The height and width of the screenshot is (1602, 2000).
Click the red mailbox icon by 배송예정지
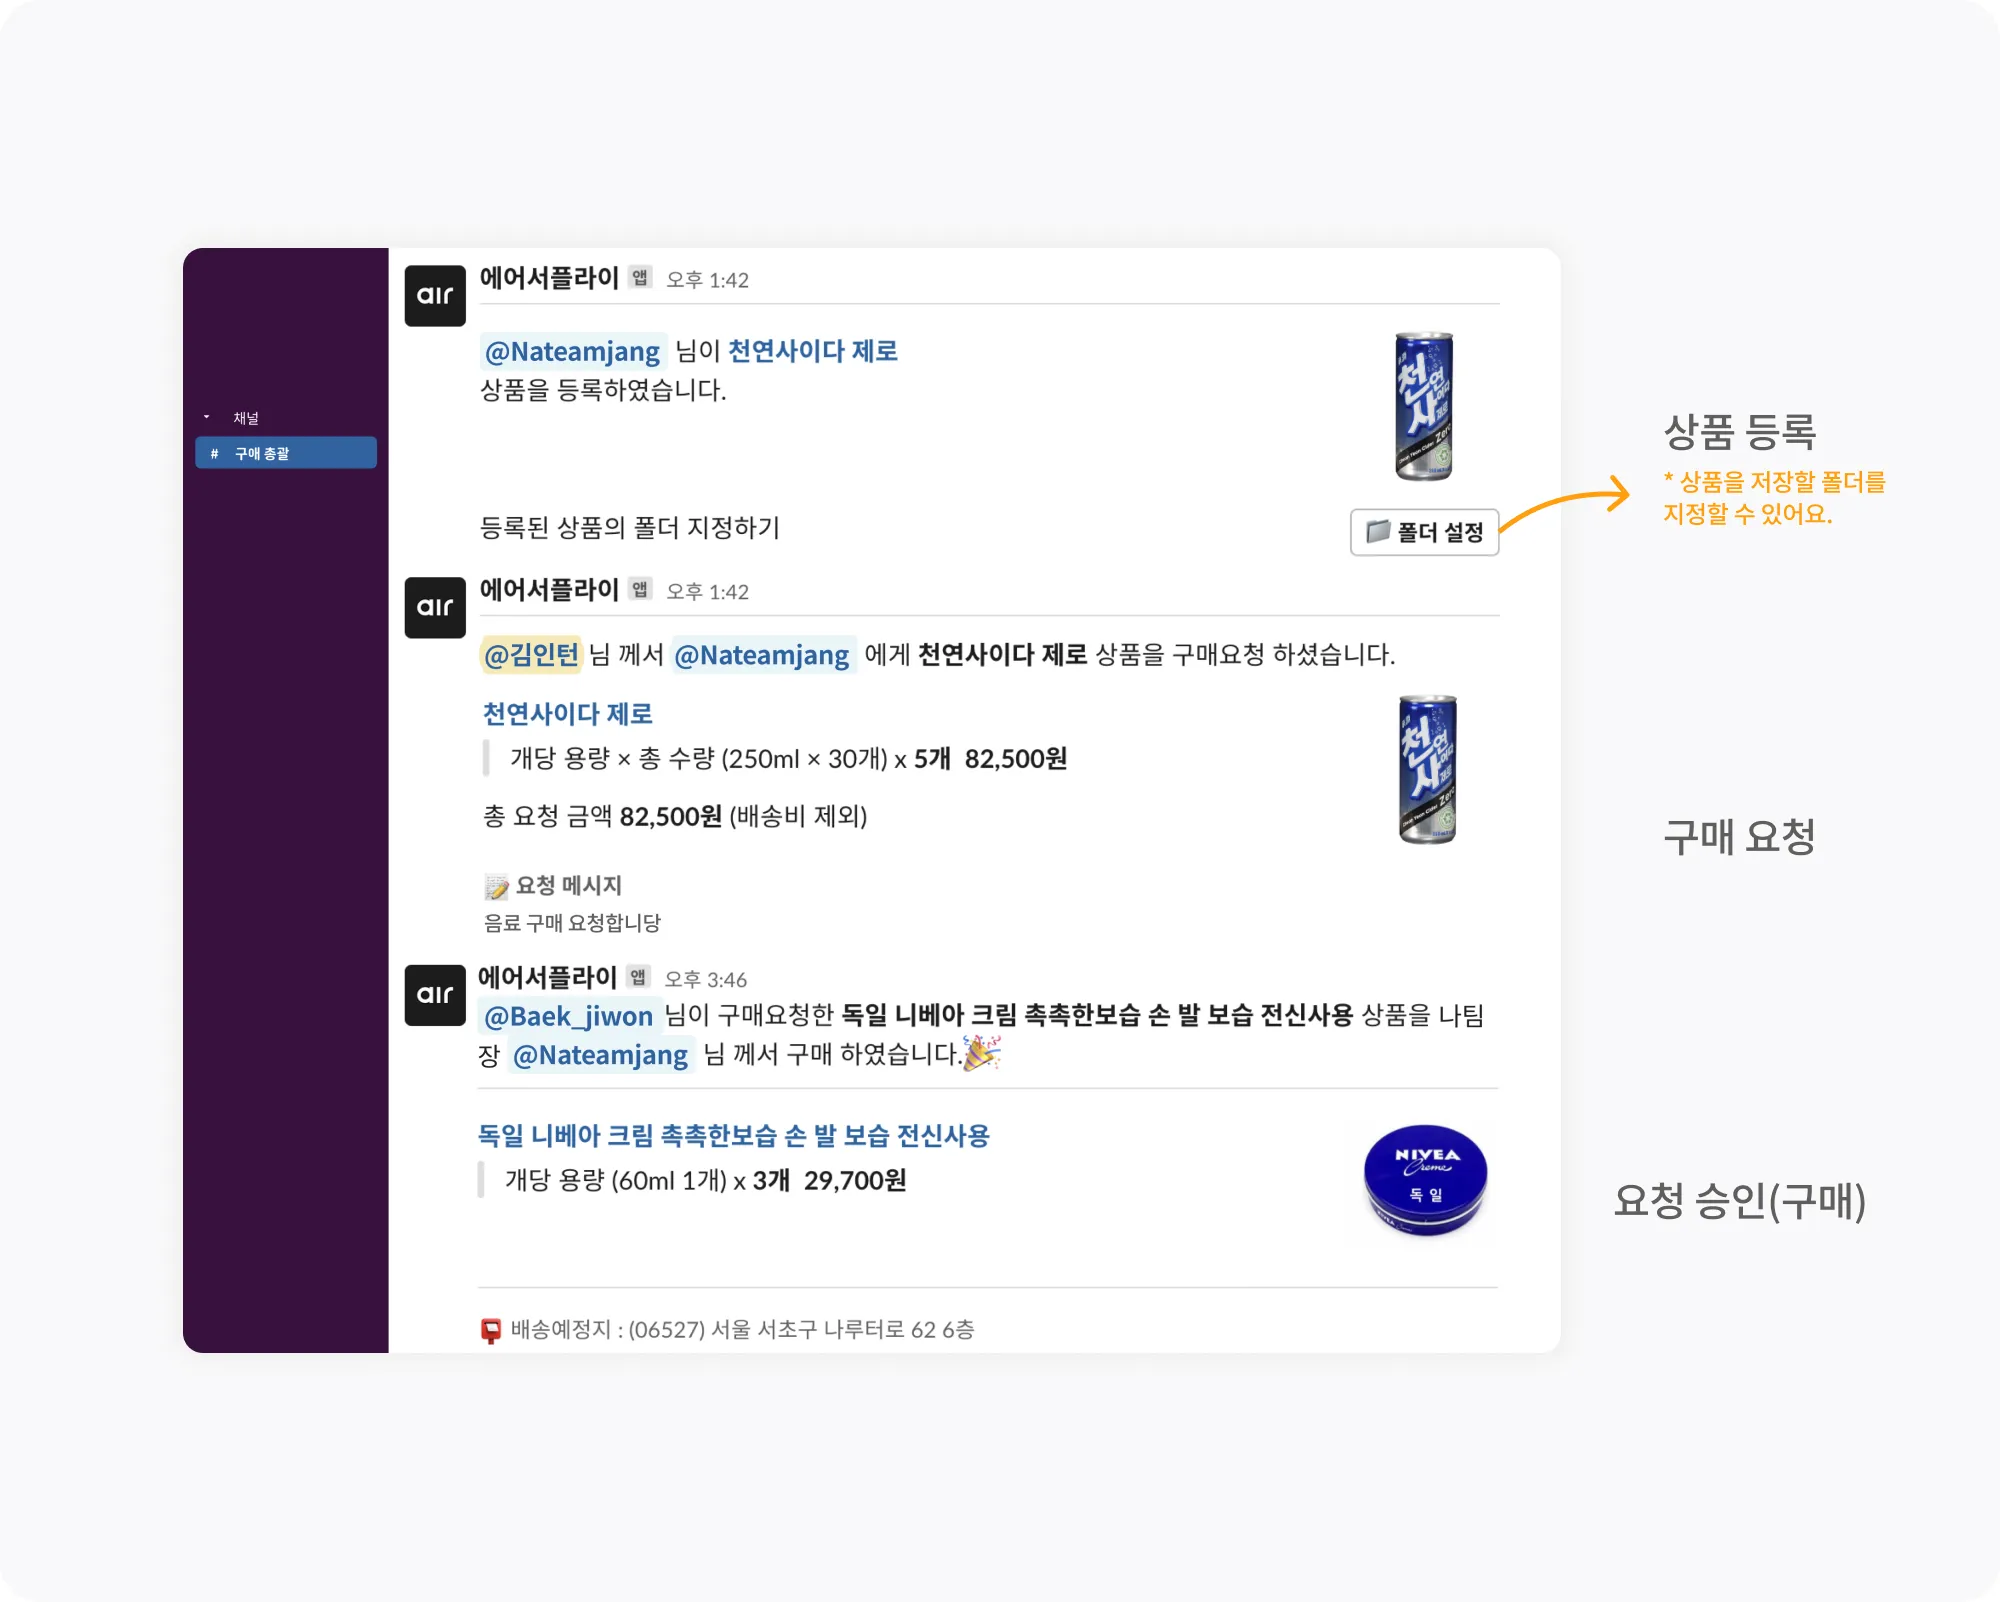[491, 1330]
